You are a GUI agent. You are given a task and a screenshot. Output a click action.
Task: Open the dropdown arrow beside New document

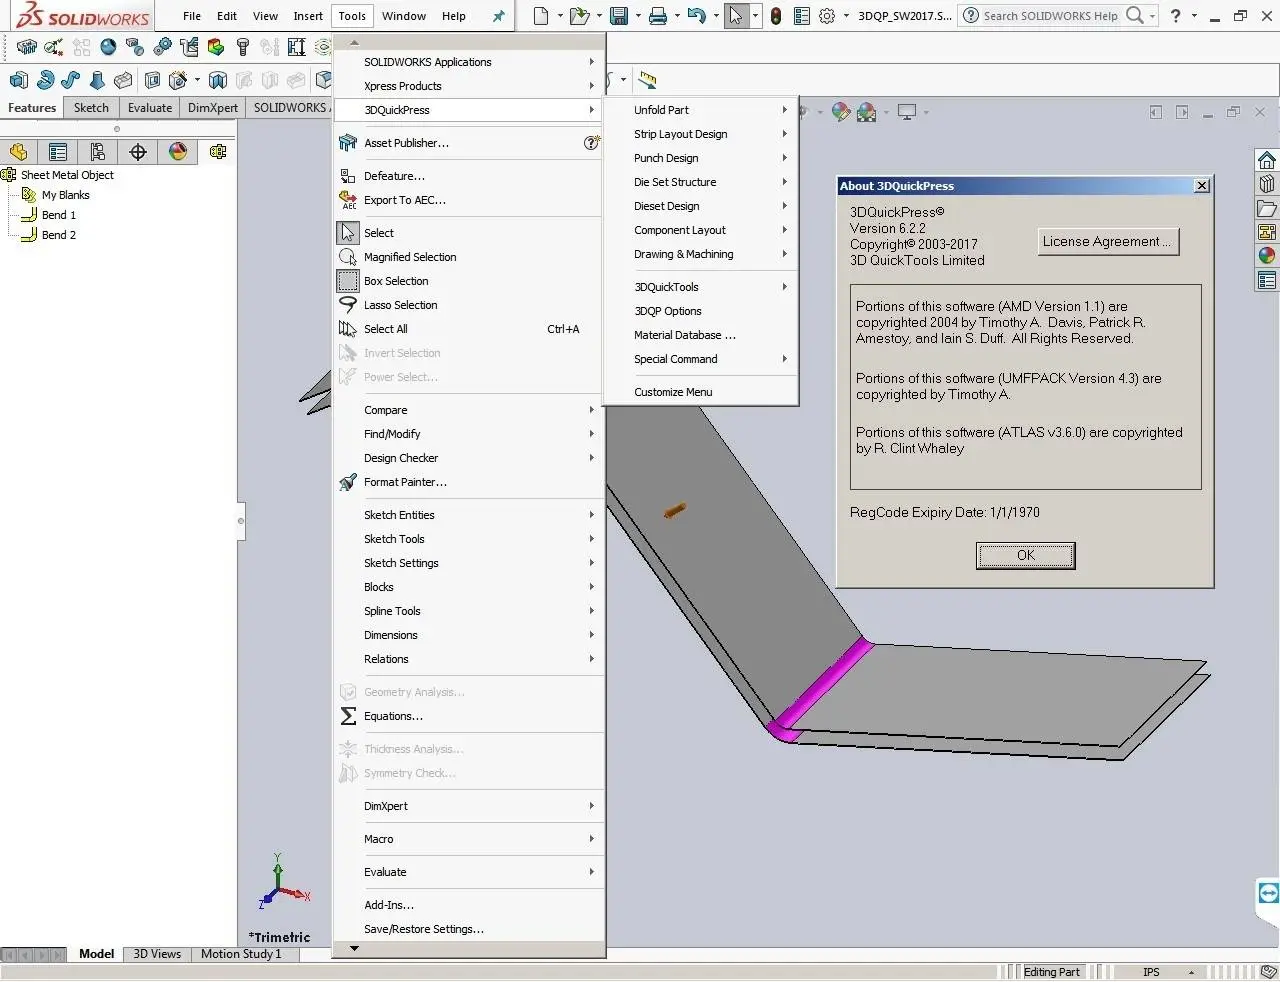(x=560, y=16)
